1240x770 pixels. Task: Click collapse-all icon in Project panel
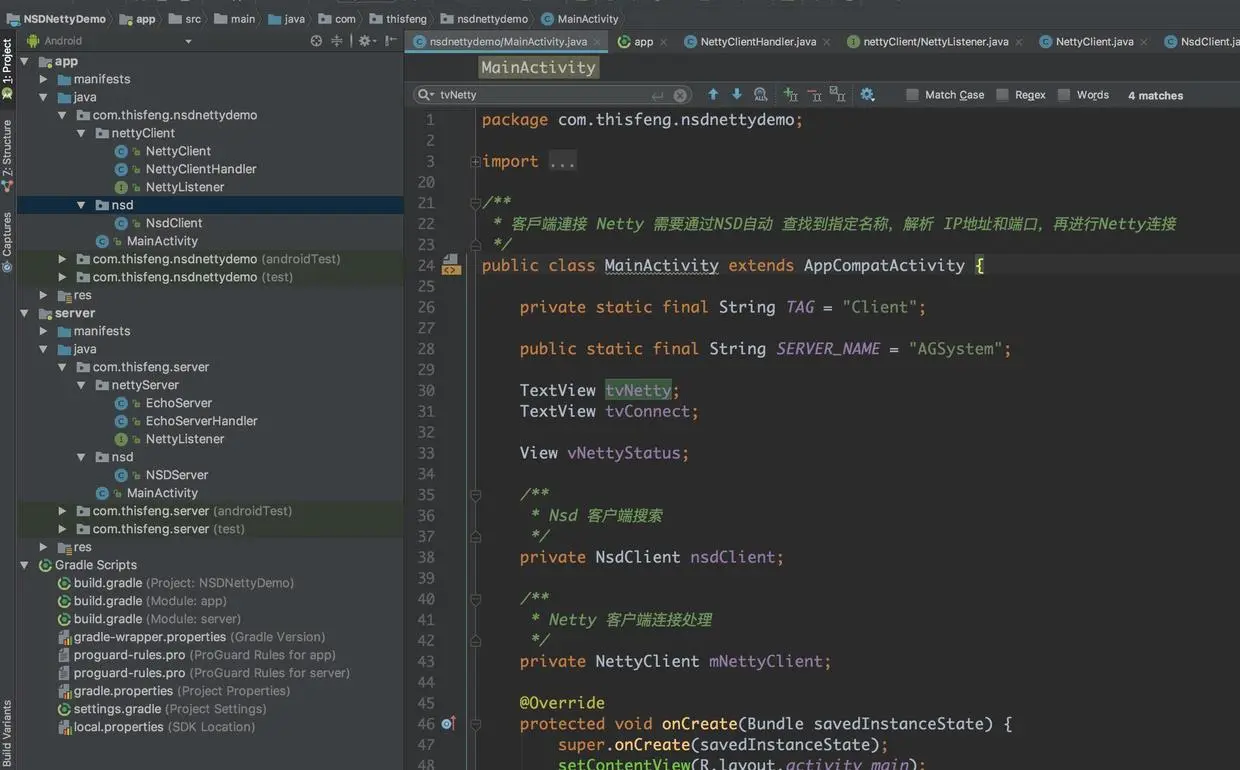pos(337,41)
